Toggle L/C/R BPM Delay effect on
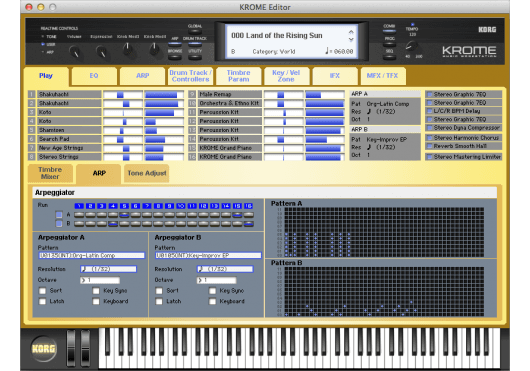Screen dimensions: 530x371 point(430,111)
